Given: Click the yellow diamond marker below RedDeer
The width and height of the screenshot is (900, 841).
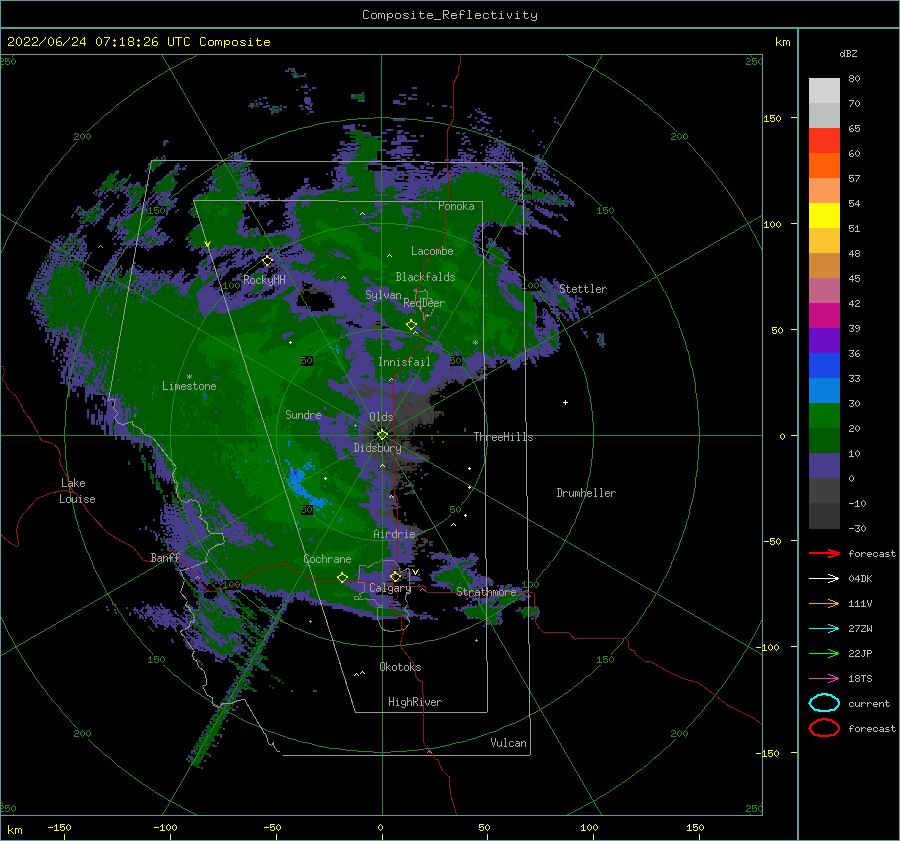Looking at the screenshot, I should [x=412, y=325].
